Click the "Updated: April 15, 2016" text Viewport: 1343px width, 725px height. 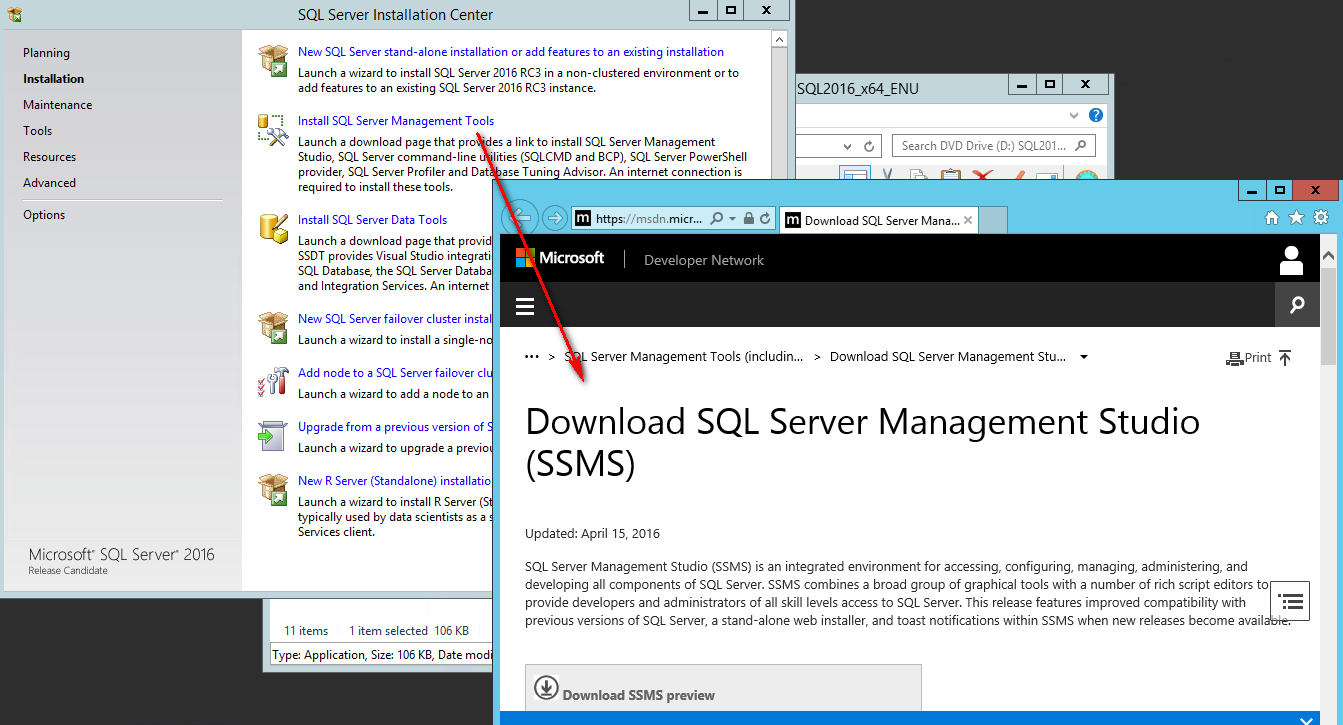pos(592,534)
